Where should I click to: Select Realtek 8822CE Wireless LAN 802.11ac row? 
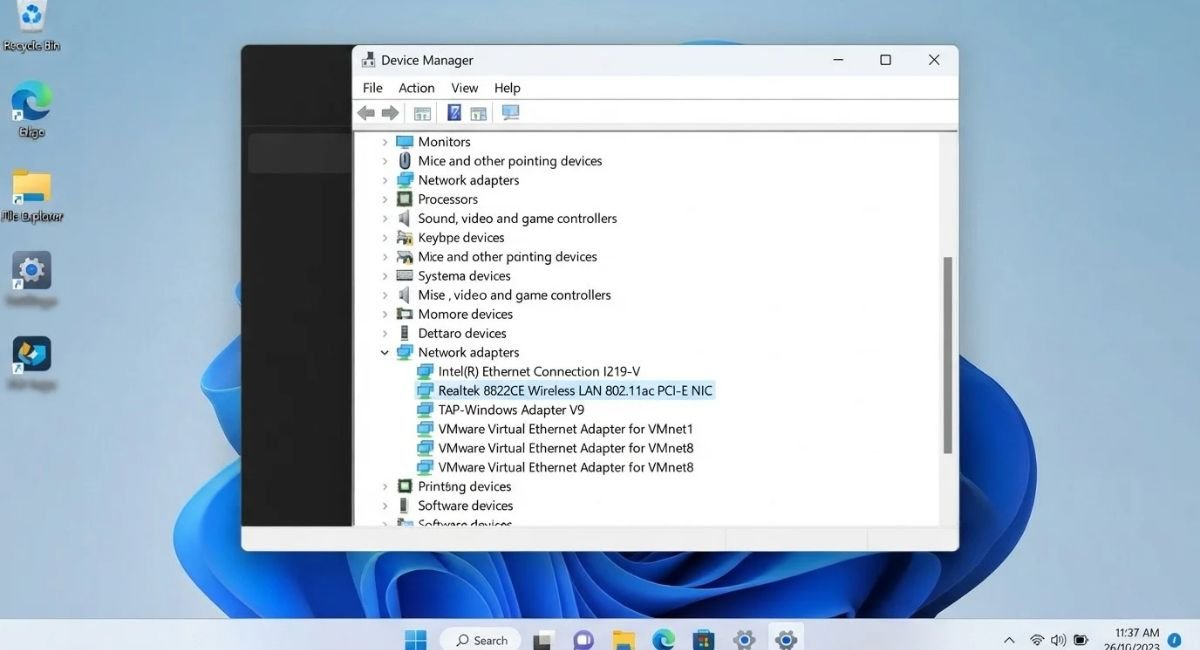pos(564,391)
